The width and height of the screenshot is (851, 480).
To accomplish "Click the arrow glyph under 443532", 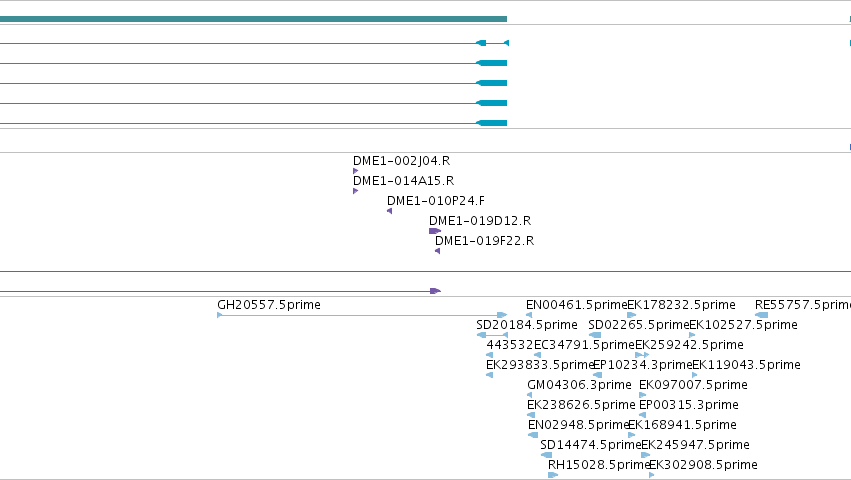I will tap(490, 355).
